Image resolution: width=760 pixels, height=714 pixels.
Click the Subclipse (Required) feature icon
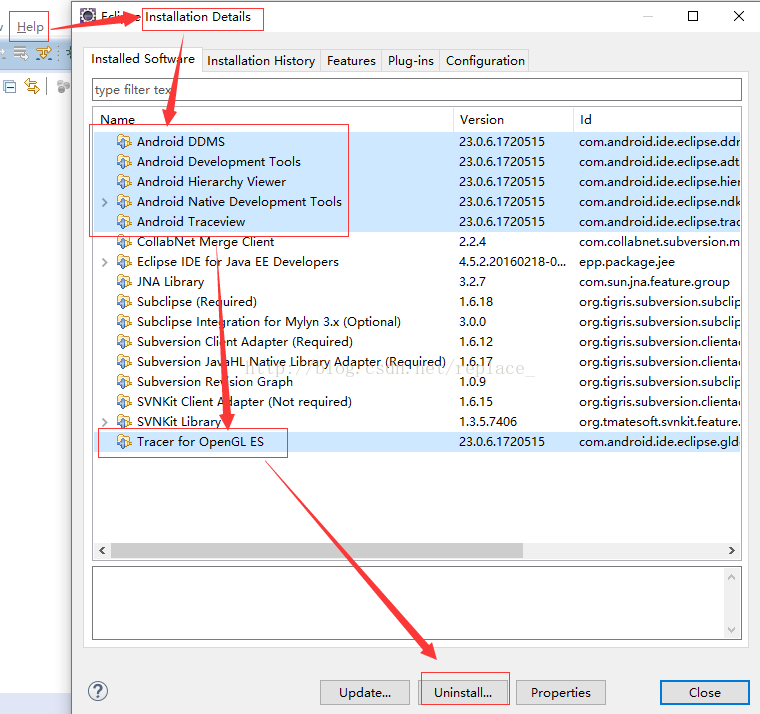click(124, 301)
